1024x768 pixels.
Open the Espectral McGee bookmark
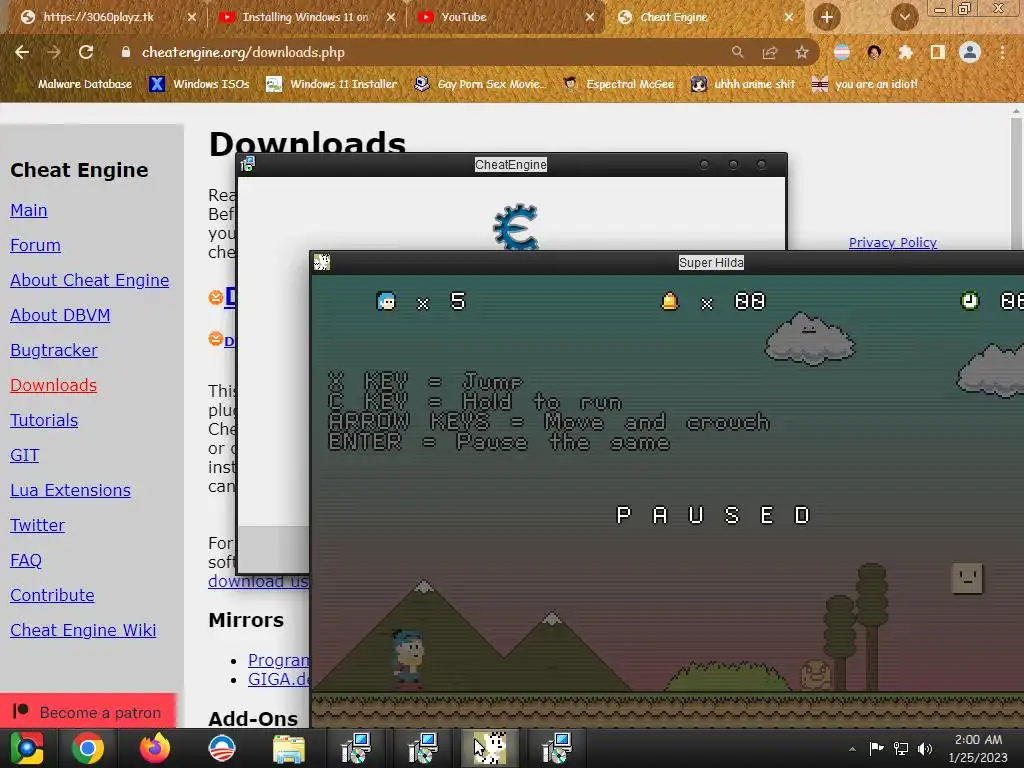click(x=618, y=84)
